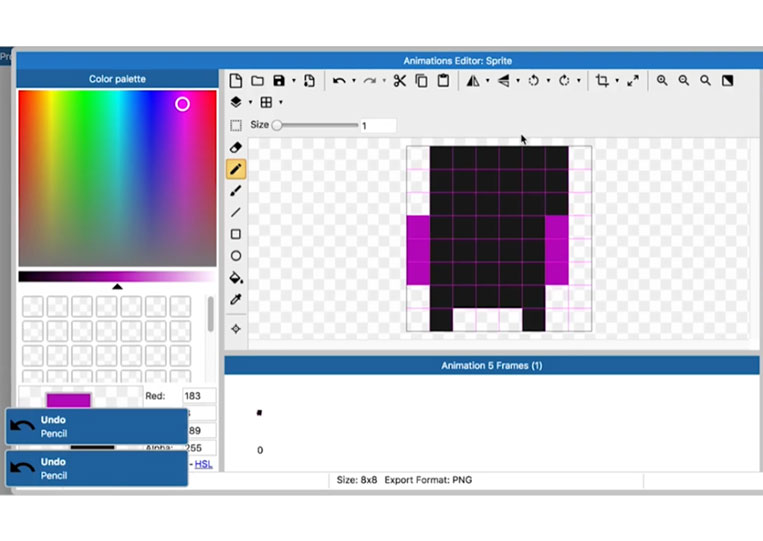
Task: Flip horizontally with the mirror icon
Action: (x=473, y=81)
